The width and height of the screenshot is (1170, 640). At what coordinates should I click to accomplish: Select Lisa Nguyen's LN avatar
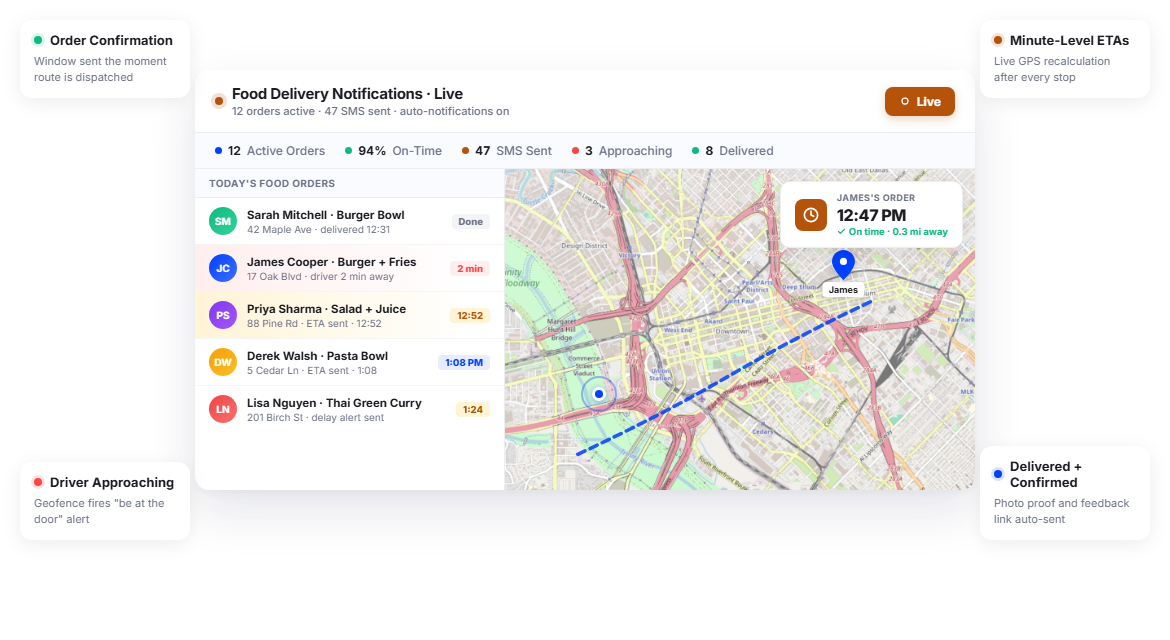coord(222,410)
